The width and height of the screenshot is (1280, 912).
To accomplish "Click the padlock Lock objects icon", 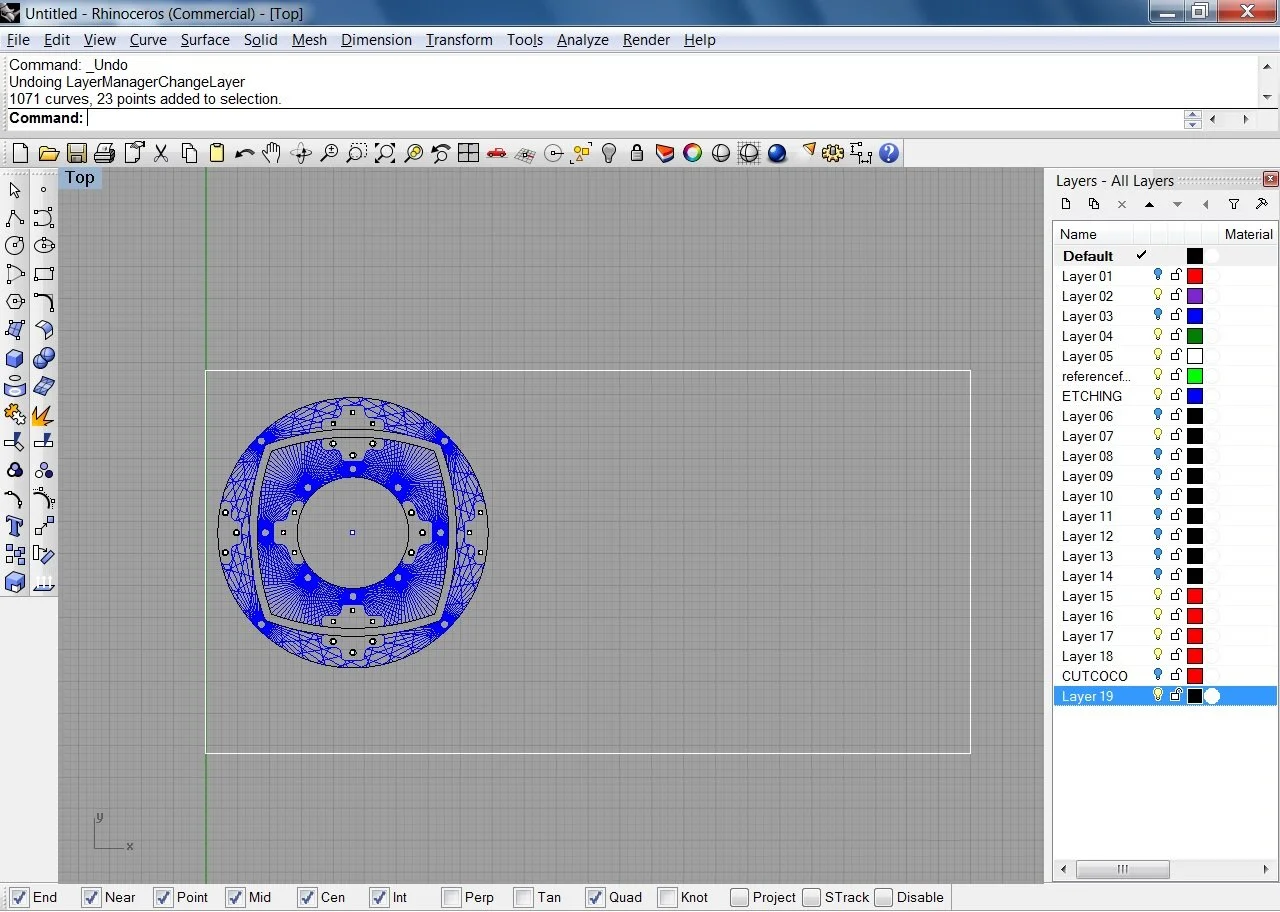I will click(x=637, y=153).
